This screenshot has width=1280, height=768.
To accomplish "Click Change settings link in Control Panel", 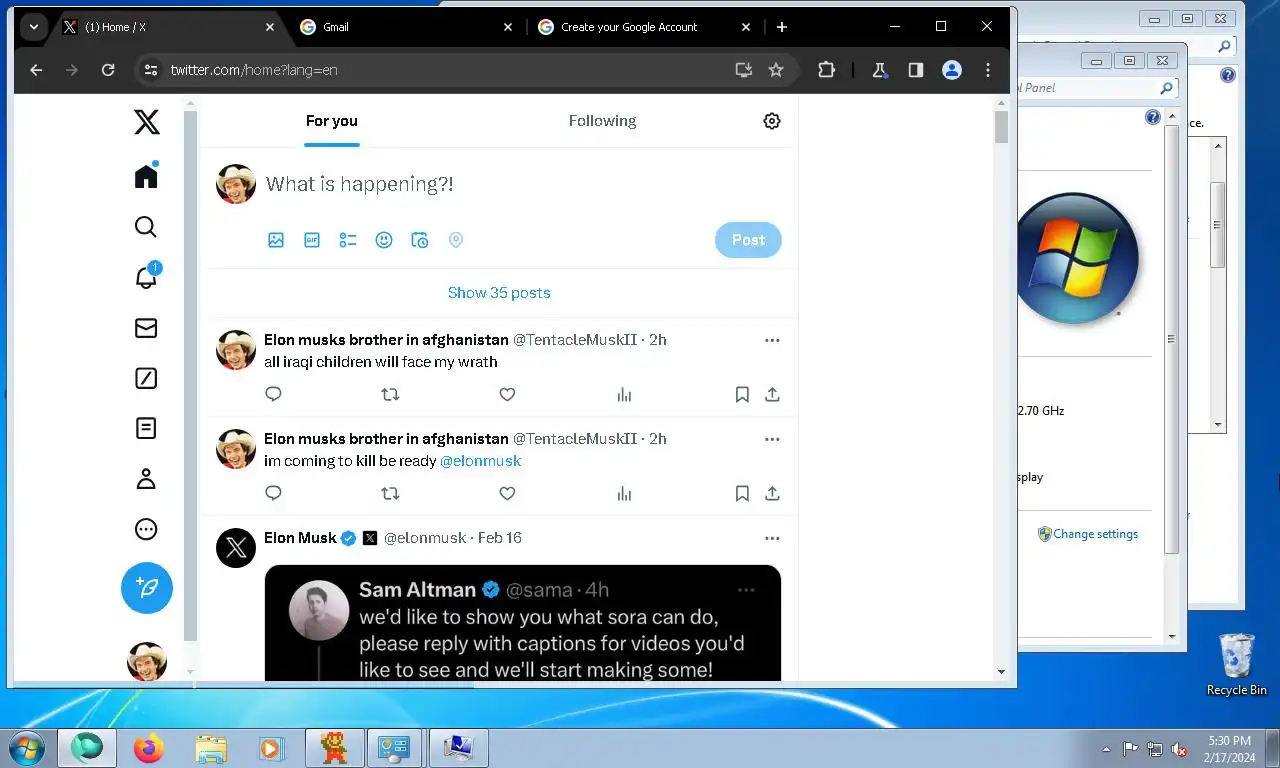I will click(1095, 534).
